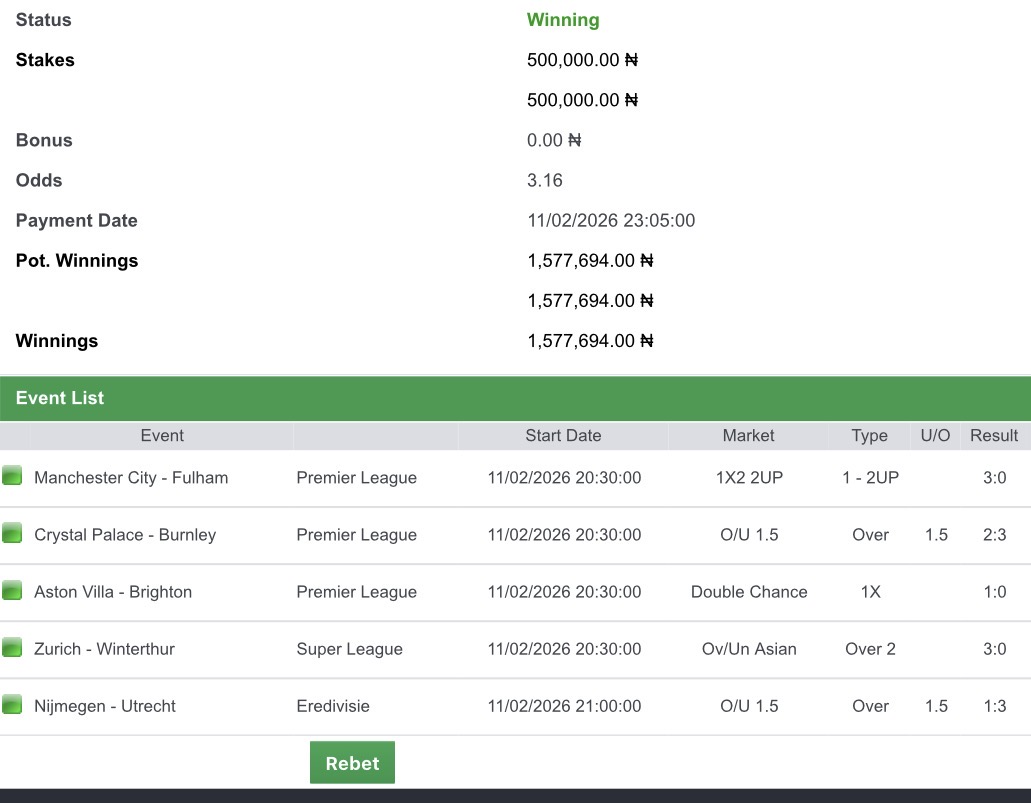The height and width of the screenshot is (803, 1031).
Task: Click the Crystal Palace - Burnley event name
Action: tap(125, 535)
